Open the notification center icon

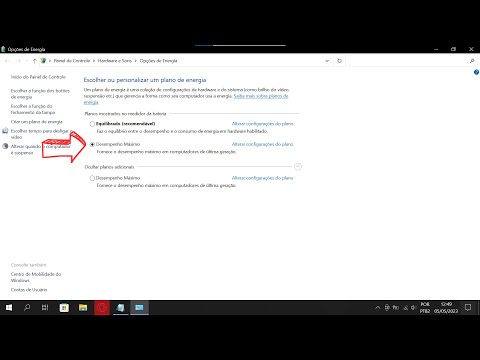tap(468, 307)
